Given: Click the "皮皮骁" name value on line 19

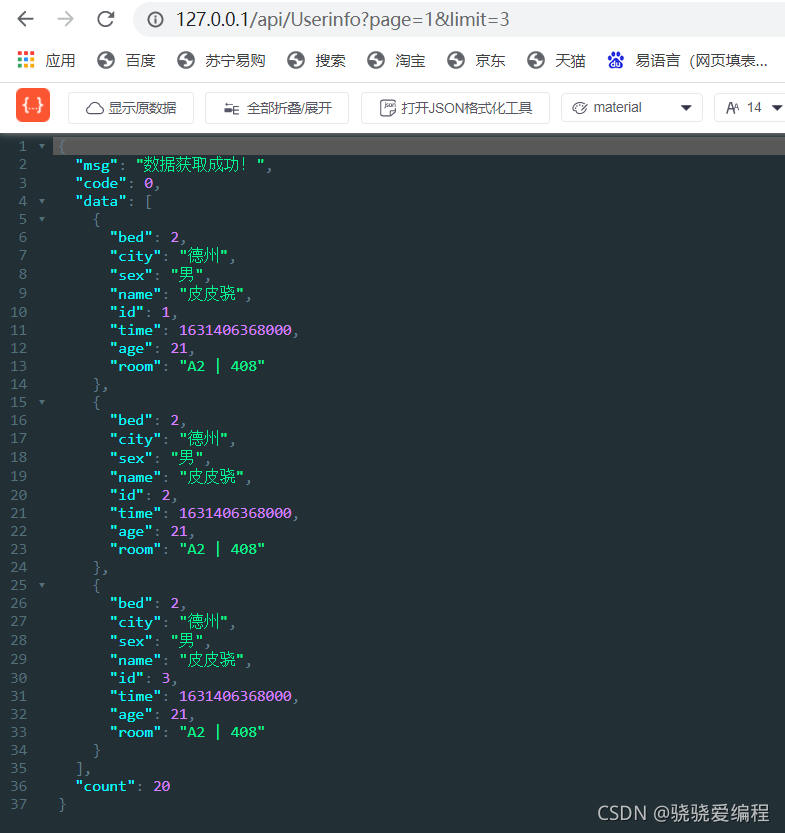Looking at the screenshot, I should [x=211, y=477].
